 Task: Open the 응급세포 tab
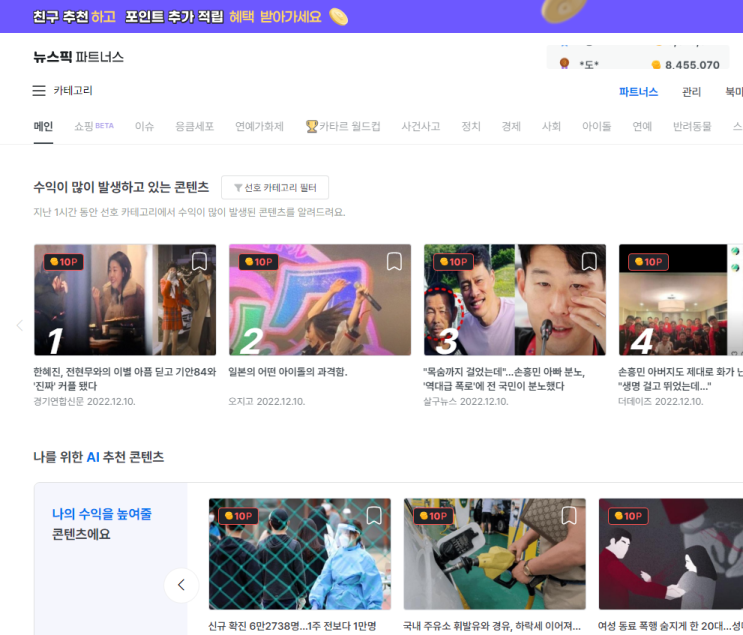click(x=195, y=127)
